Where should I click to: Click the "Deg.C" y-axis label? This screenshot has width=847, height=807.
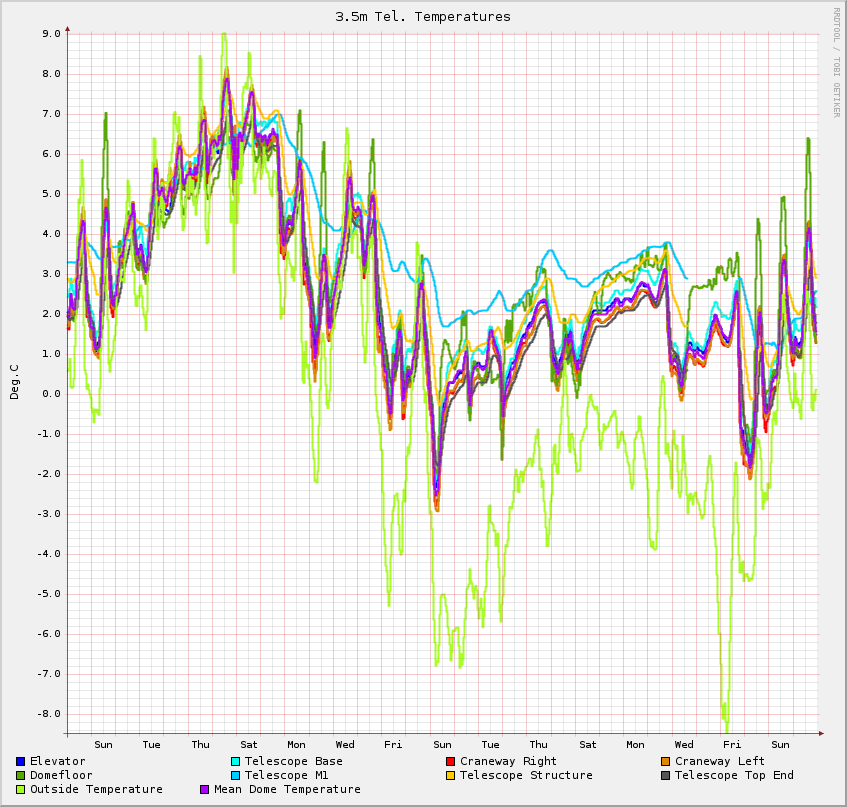[14, 382]
